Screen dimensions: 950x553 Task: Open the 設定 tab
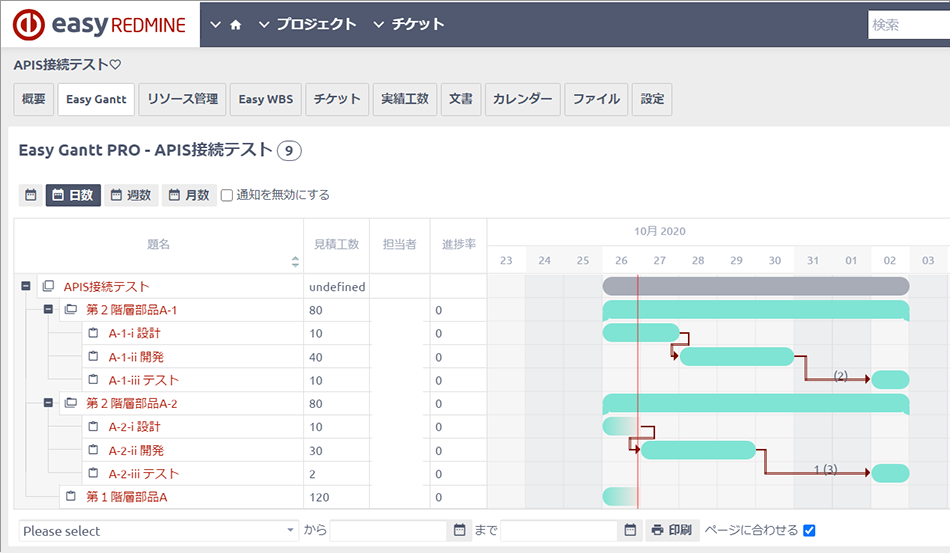pos(652,99)
